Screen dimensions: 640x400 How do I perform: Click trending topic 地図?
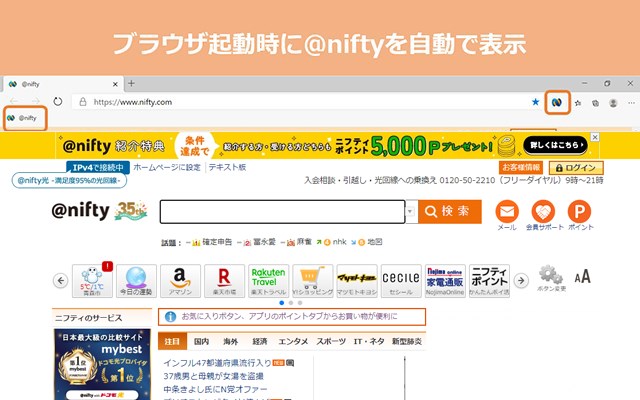pos(375,242)
